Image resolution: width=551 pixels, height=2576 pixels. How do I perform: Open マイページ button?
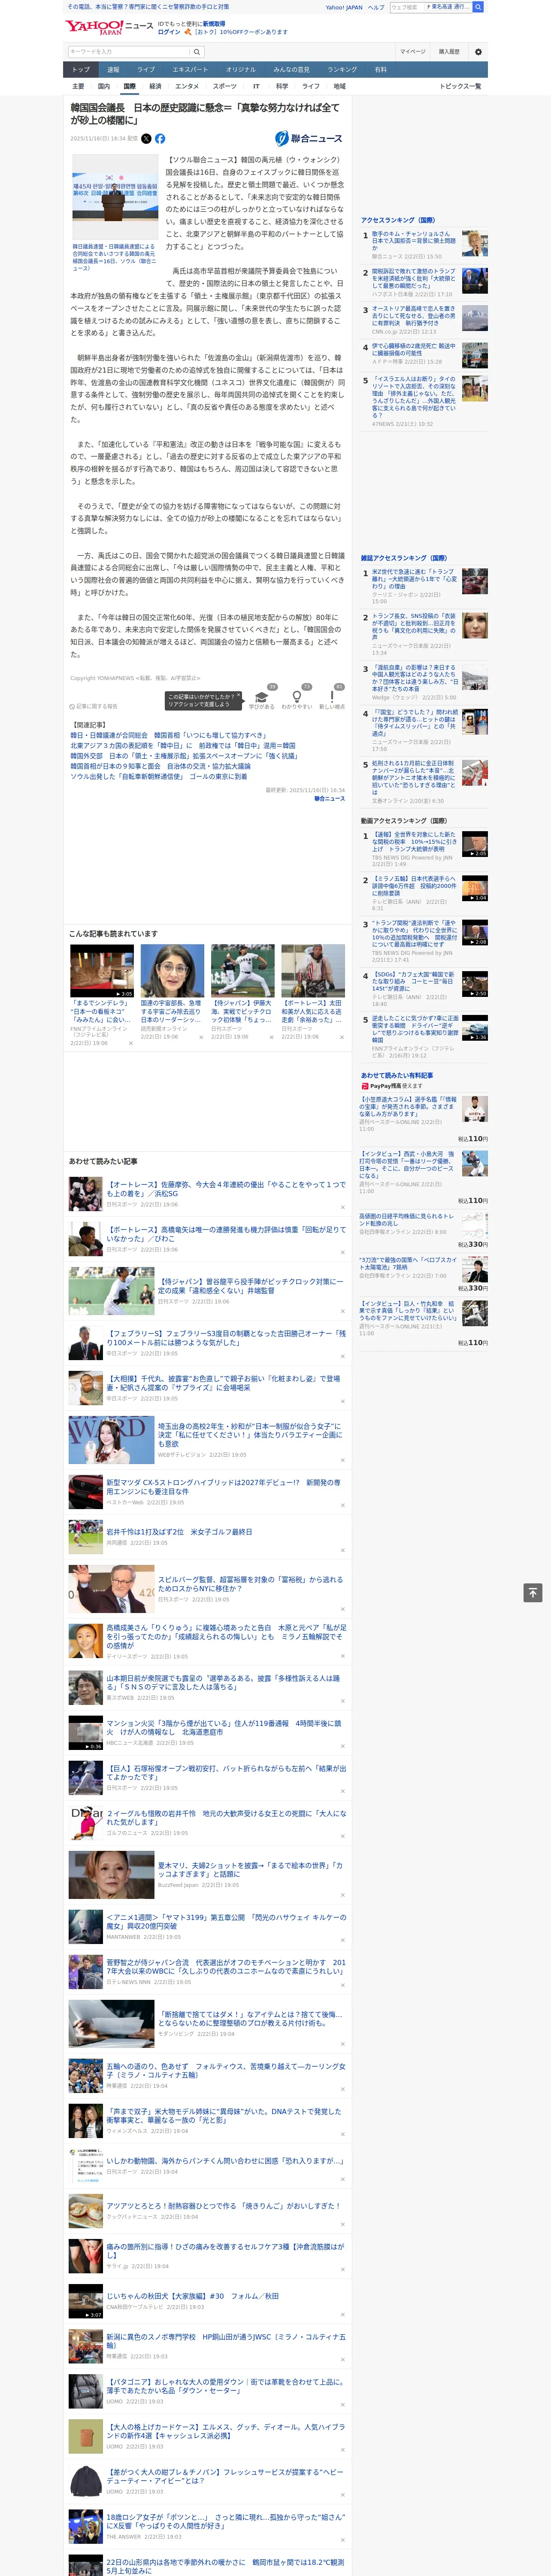click(412, 52)
